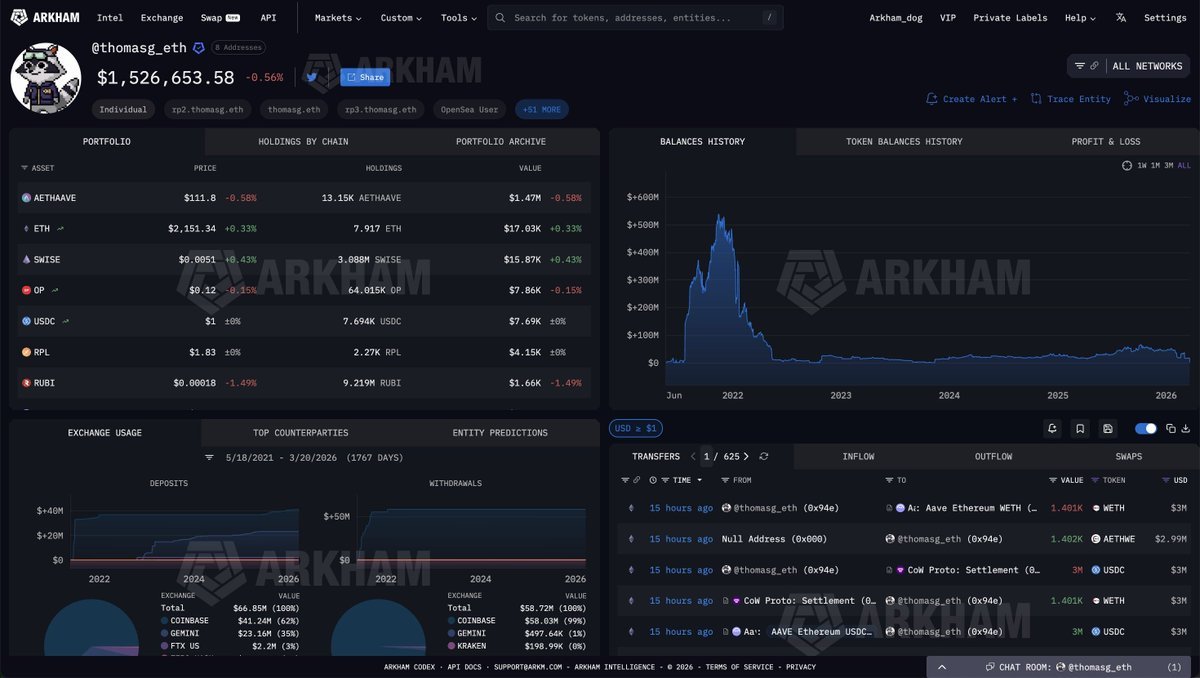The image size is (1200, 678).
Task: Click the Share button on the profile
Action: point(364,76)
